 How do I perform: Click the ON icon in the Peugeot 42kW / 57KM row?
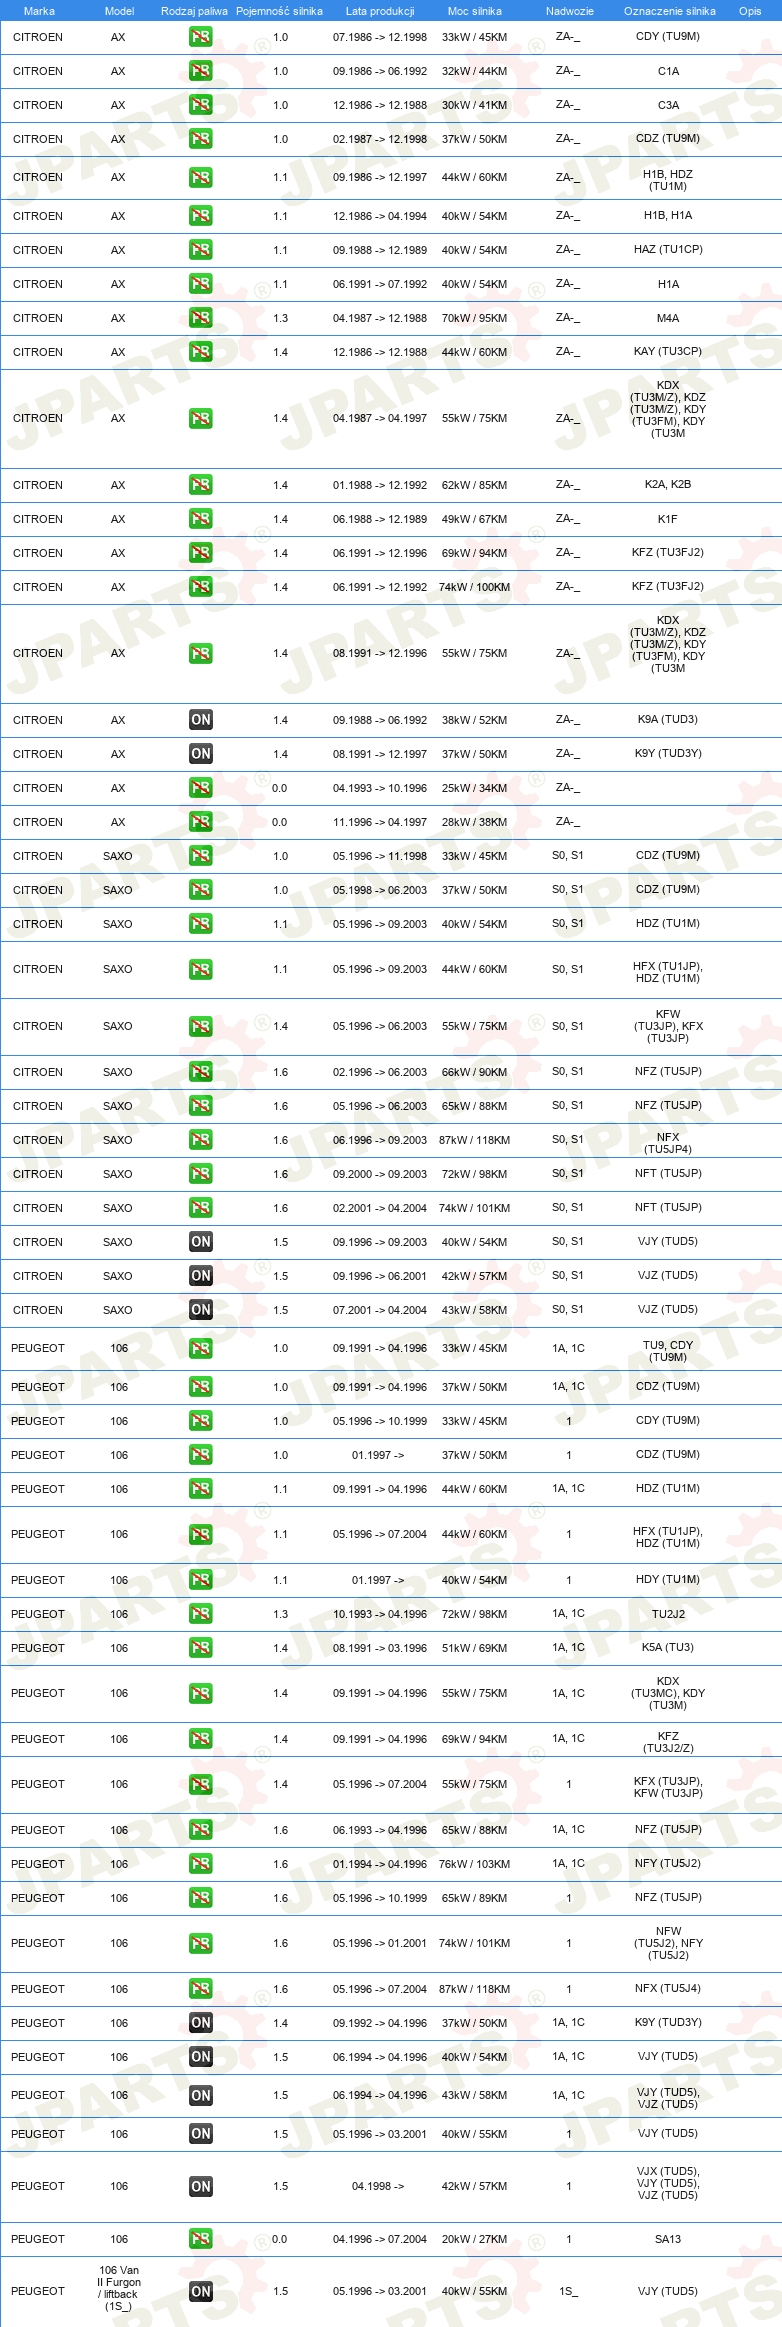pos(200,2186)
